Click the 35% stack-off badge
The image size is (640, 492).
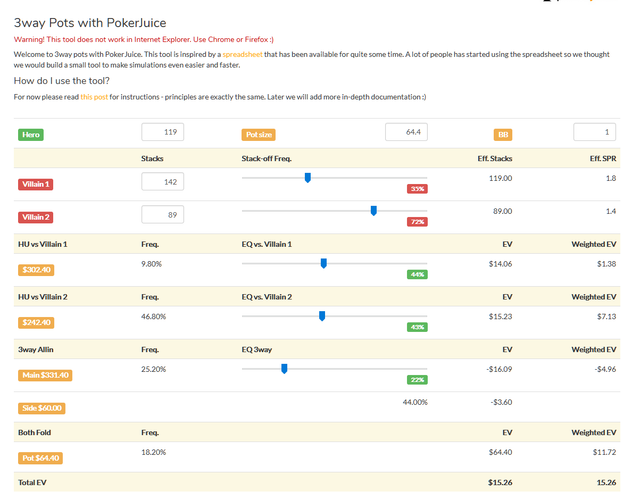(x=417, y=189)
